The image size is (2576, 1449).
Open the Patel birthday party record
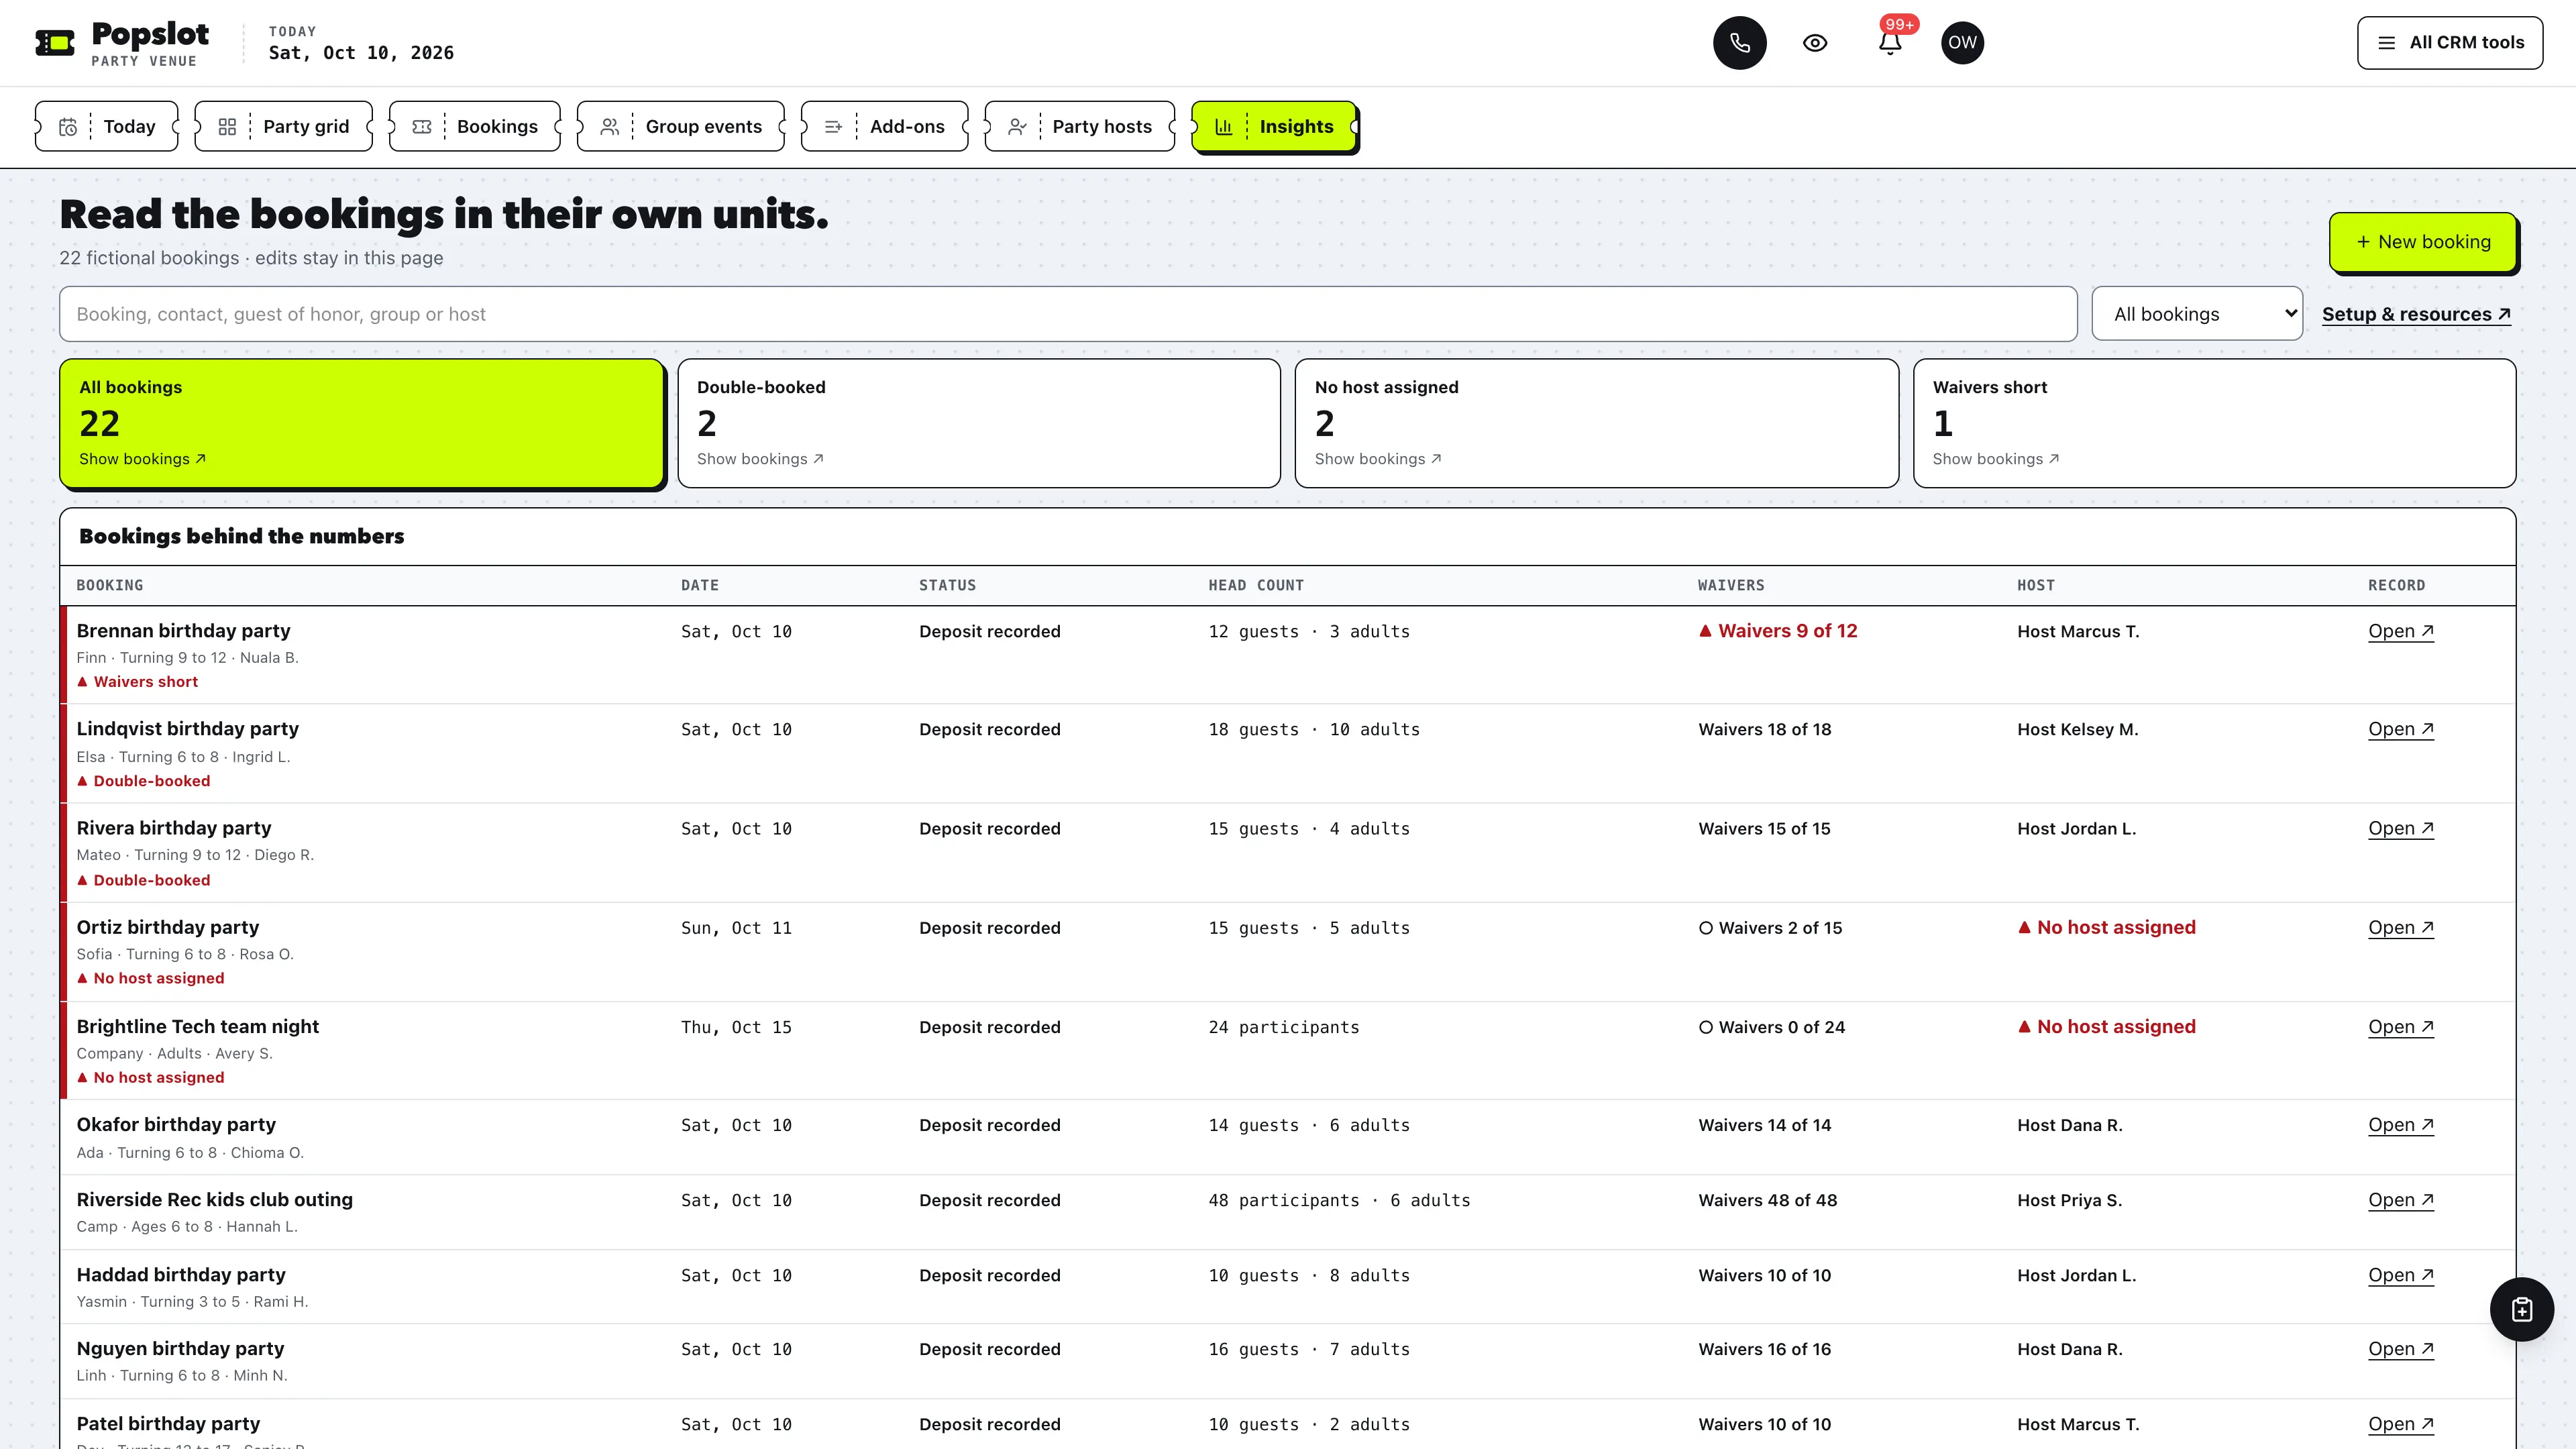coord(2400,1424)
